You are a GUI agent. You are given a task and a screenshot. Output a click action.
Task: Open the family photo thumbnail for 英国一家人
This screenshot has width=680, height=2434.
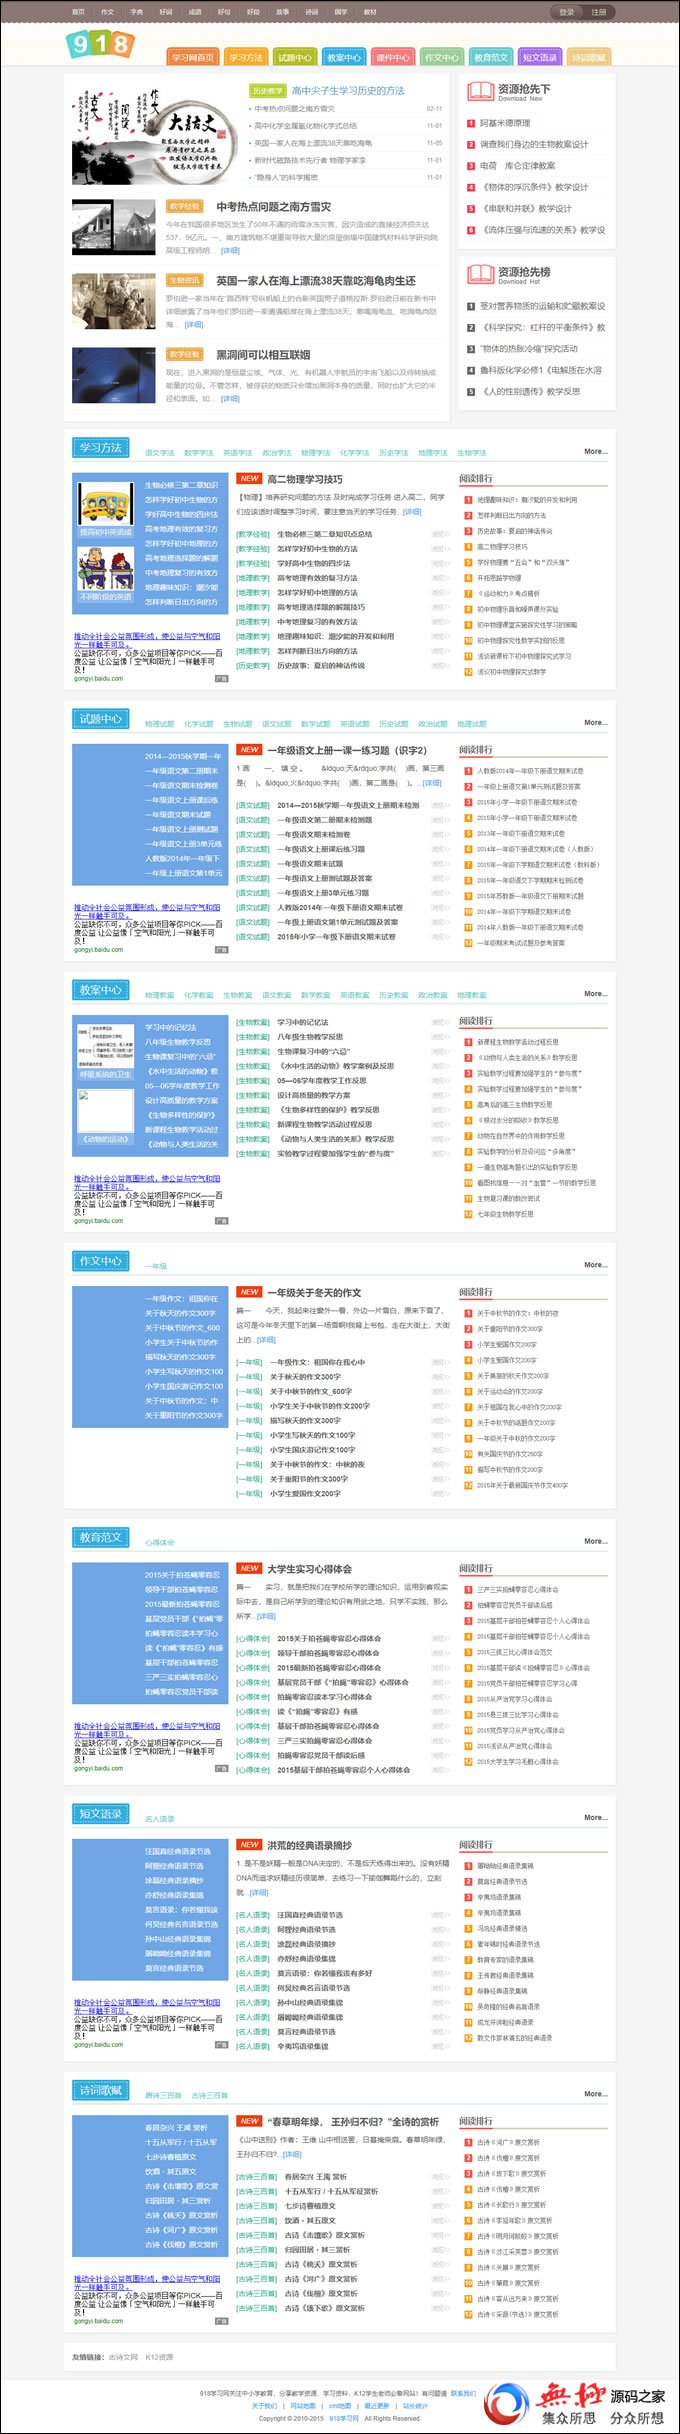[x=113, y=301]
